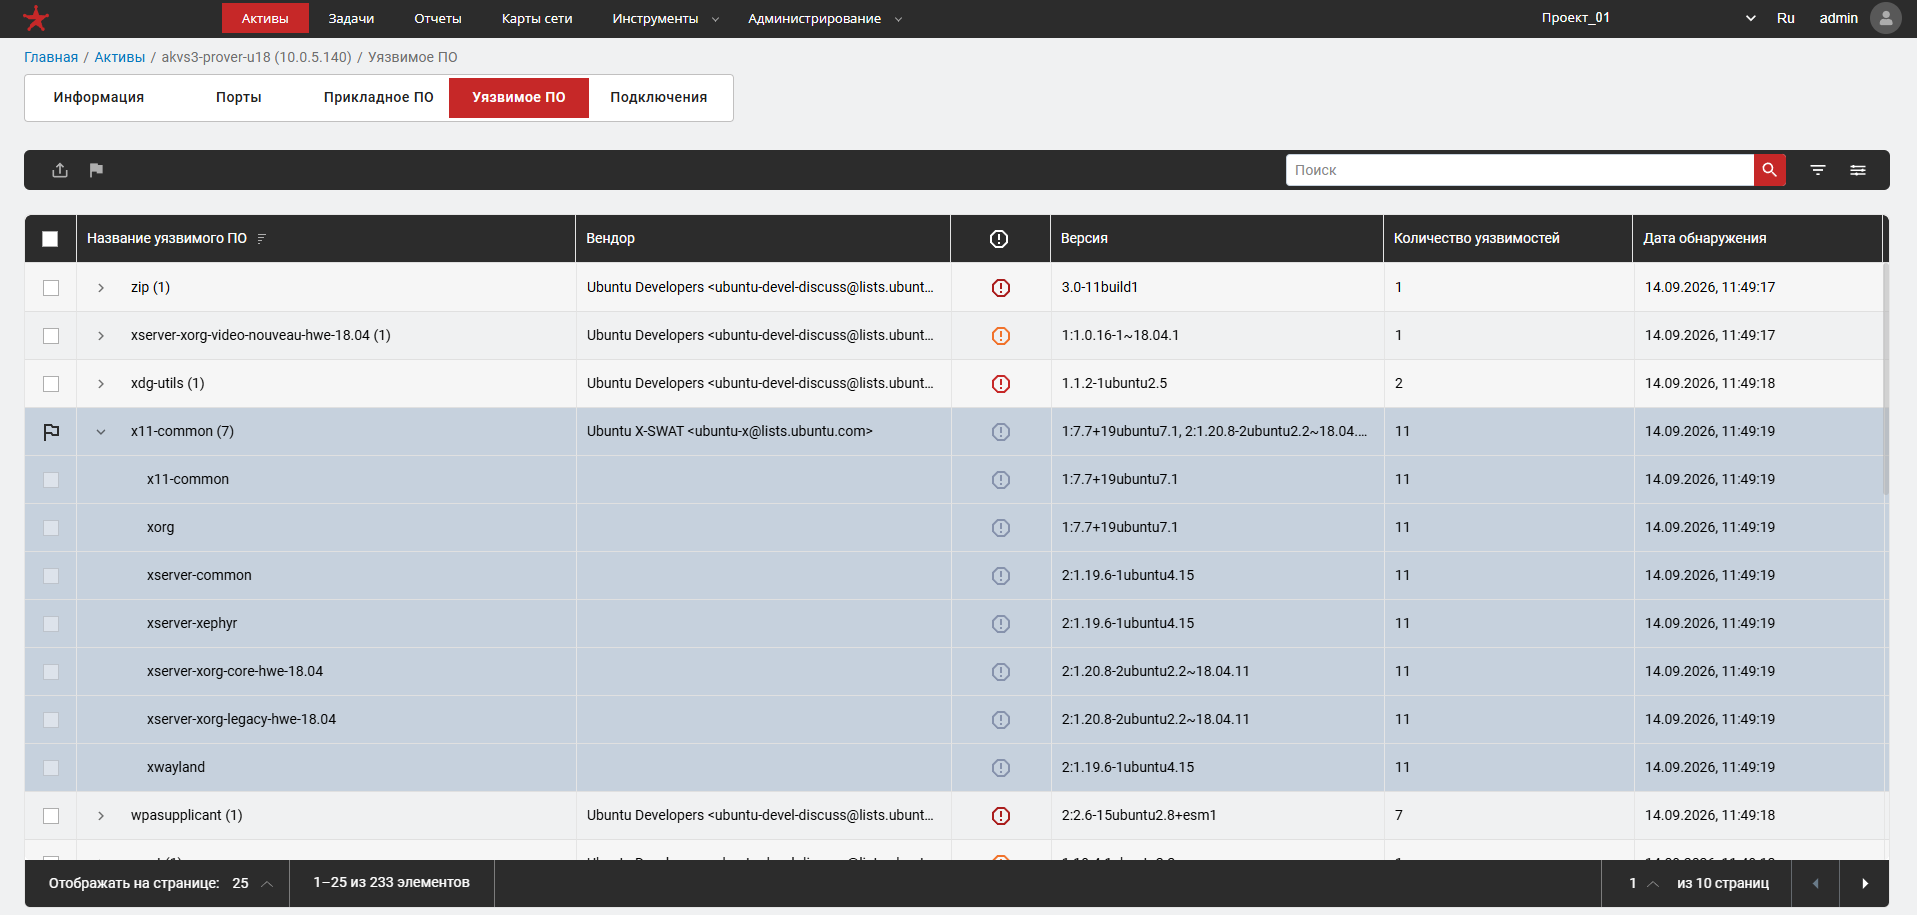This screenshot has width=1917, height=915.
Task: Click grey severity icon for xorg row
Action: tap(1001, 528)
